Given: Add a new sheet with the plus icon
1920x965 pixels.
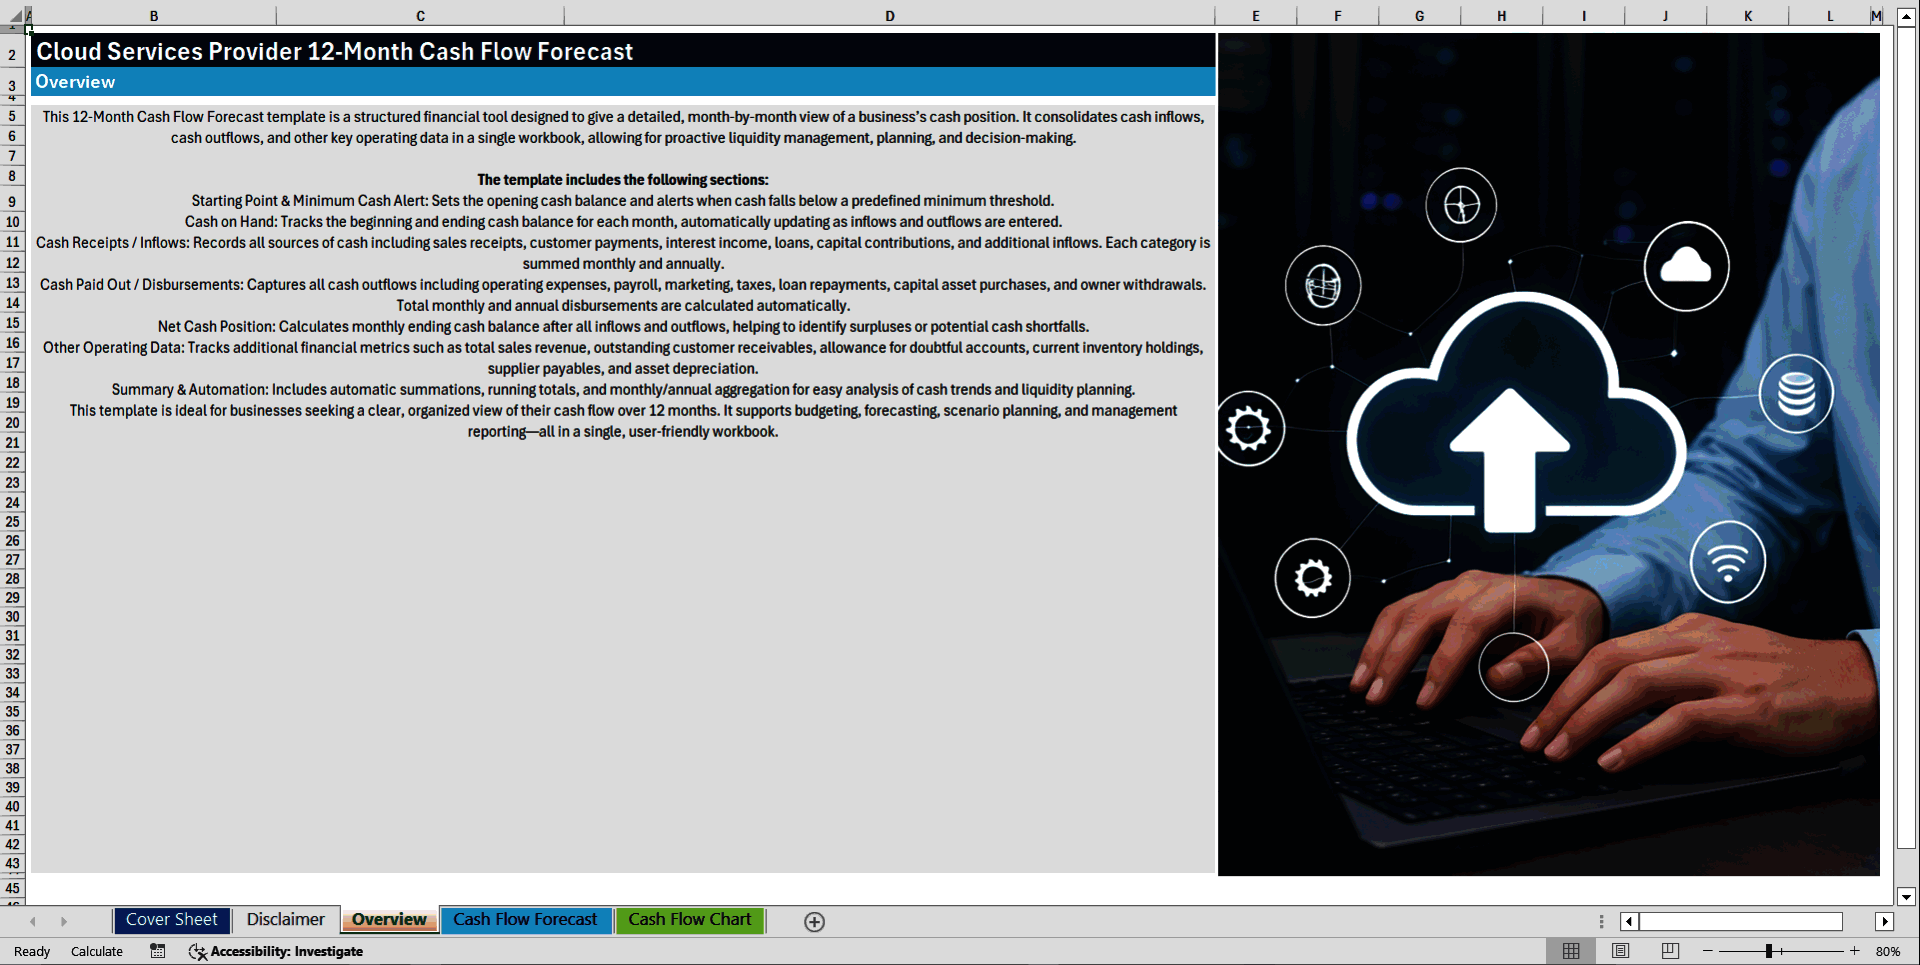Looking at the screenshot, I should (x=814, y=921).
